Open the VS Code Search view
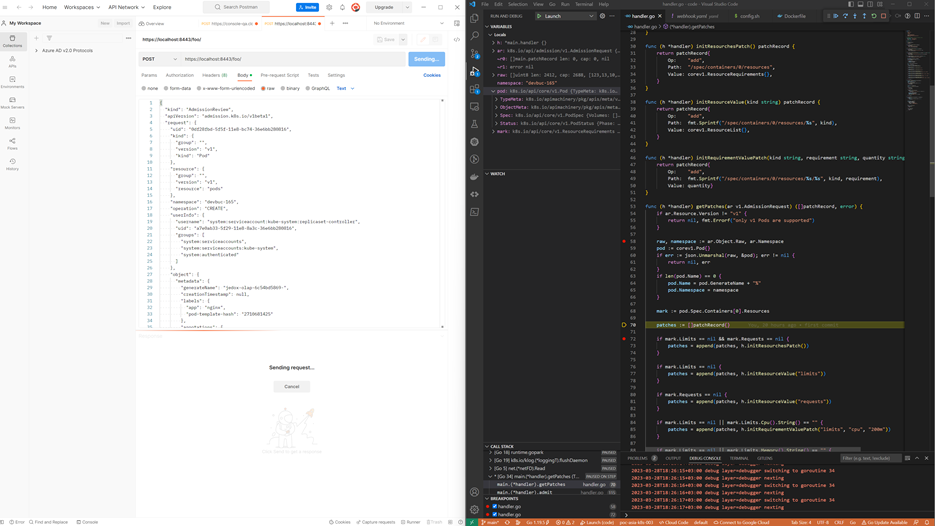This screenshot has height=526, width=935. (x=475, y=36)
